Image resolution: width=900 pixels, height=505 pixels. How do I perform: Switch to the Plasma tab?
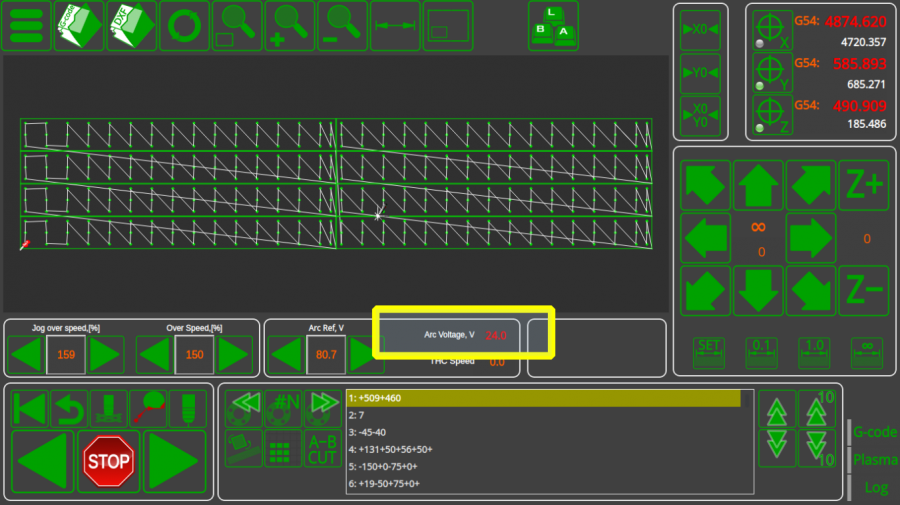874,460
